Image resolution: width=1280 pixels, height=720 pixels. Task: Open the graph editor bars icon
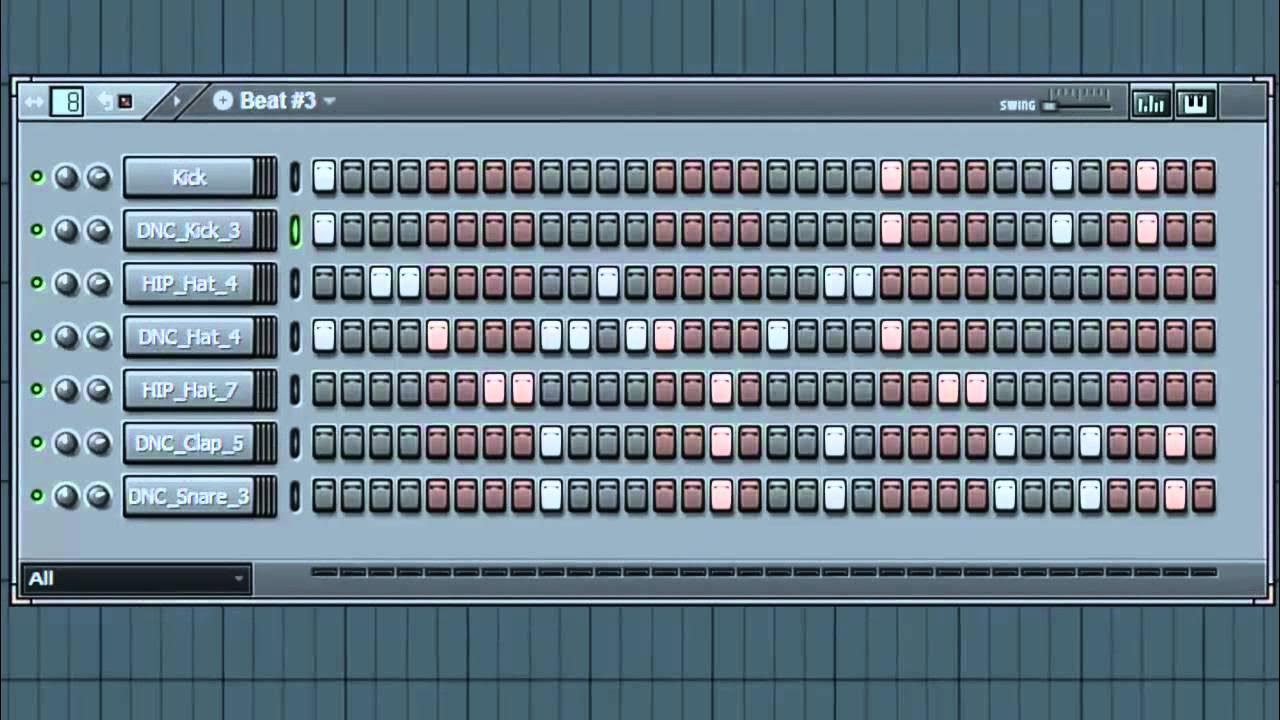(x=1151, y=103)
